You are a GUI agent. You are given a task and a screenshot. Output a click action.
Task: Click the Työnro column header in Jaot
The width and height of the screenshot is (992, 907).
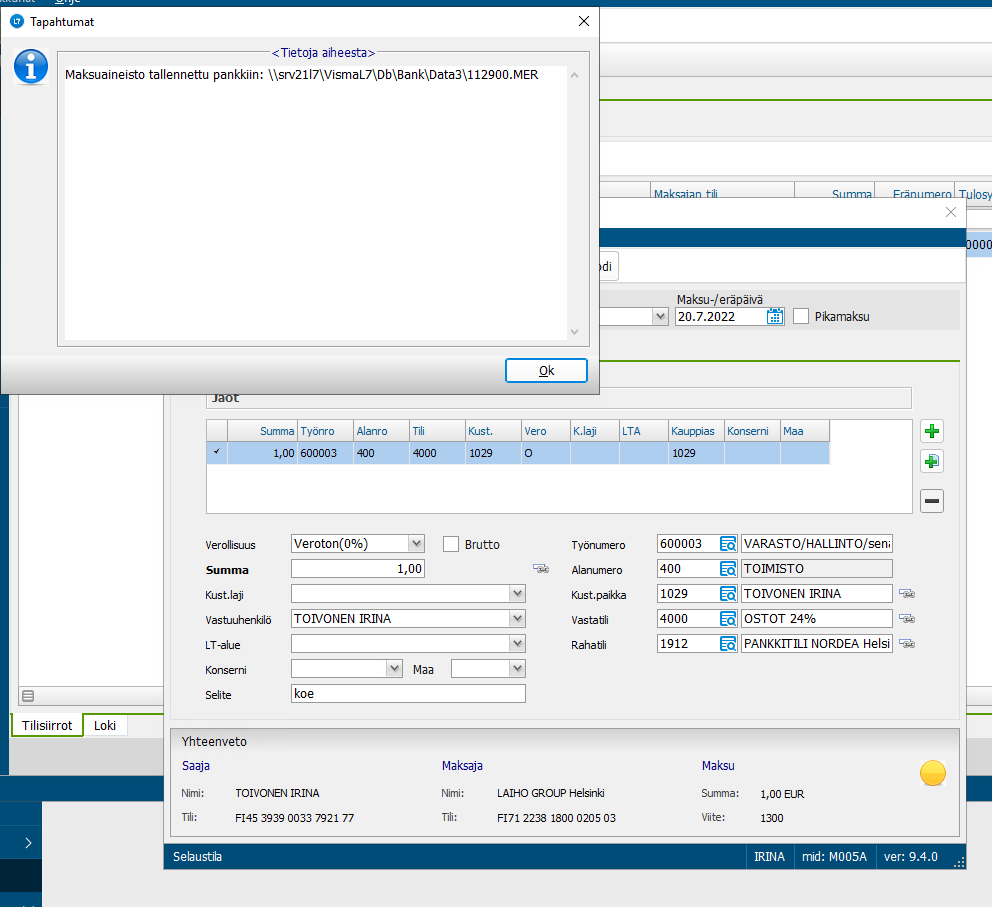pyautogui.click(x=325, y=431)
